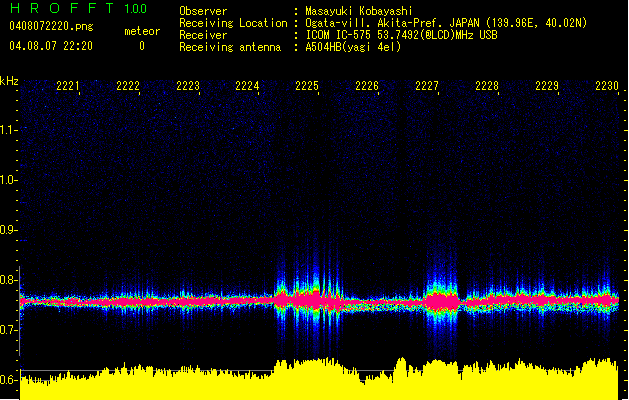Click the 0.6 kHz axis label
629x400 pixels.
tap(9, 380)
